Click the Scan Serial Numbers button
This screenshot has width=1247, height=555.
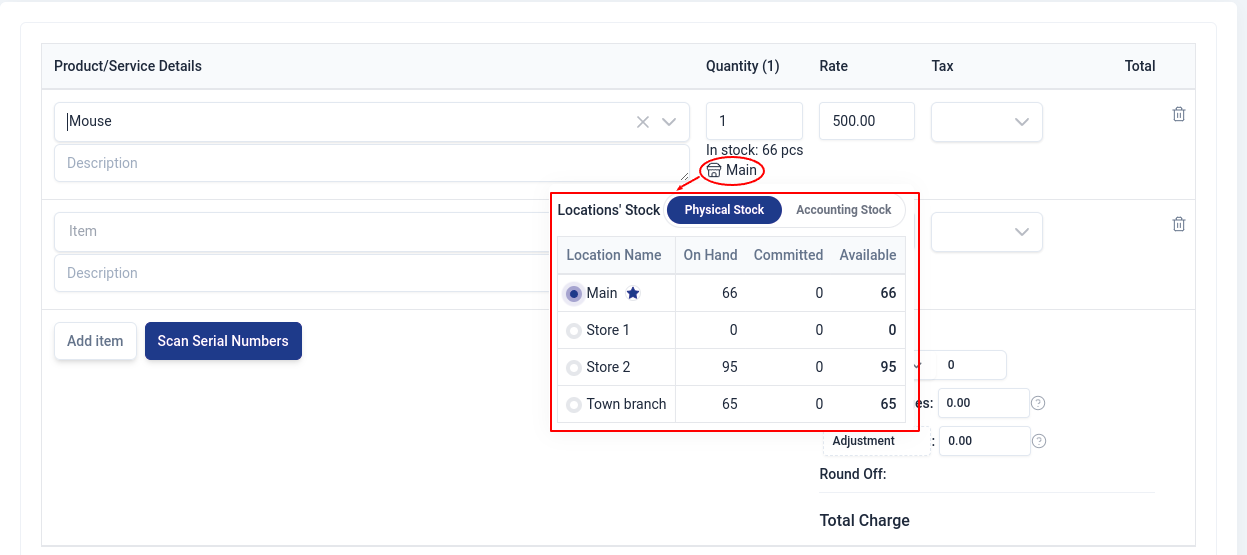[223, 341]
